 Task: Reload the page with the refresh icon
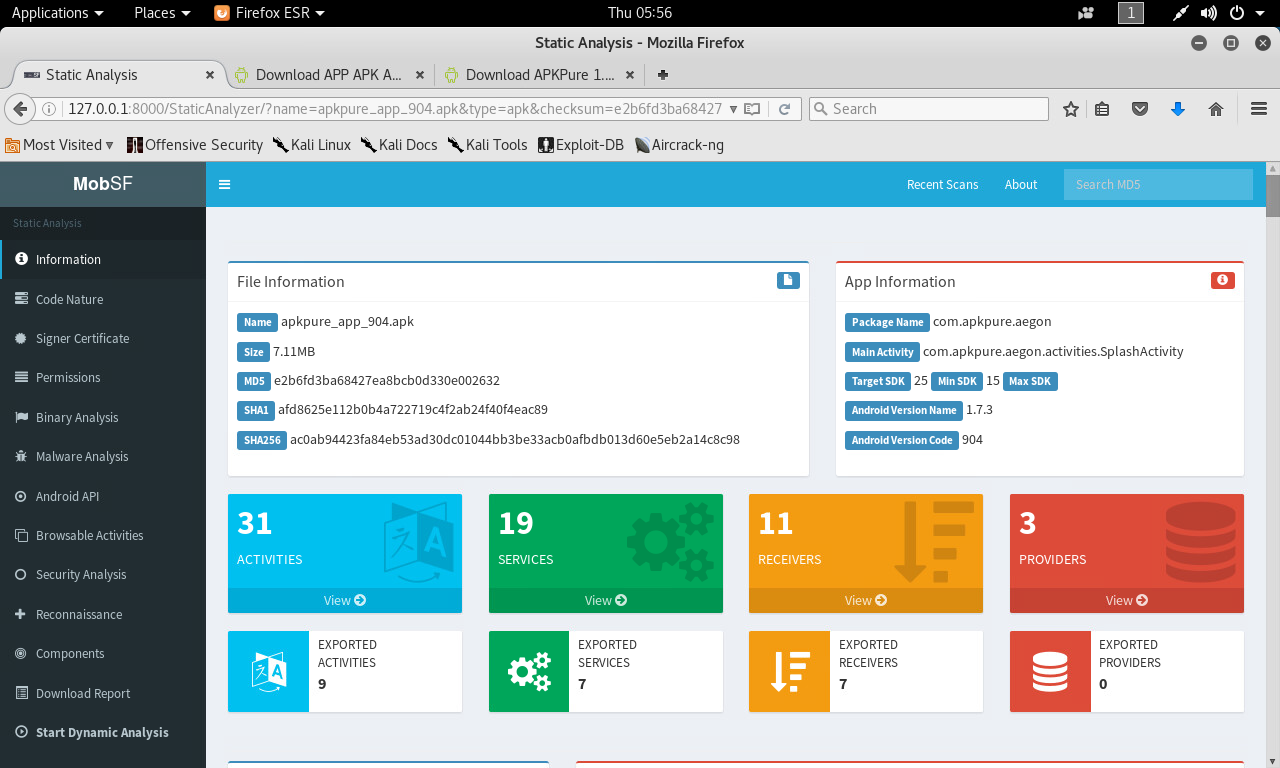point(785,109)
